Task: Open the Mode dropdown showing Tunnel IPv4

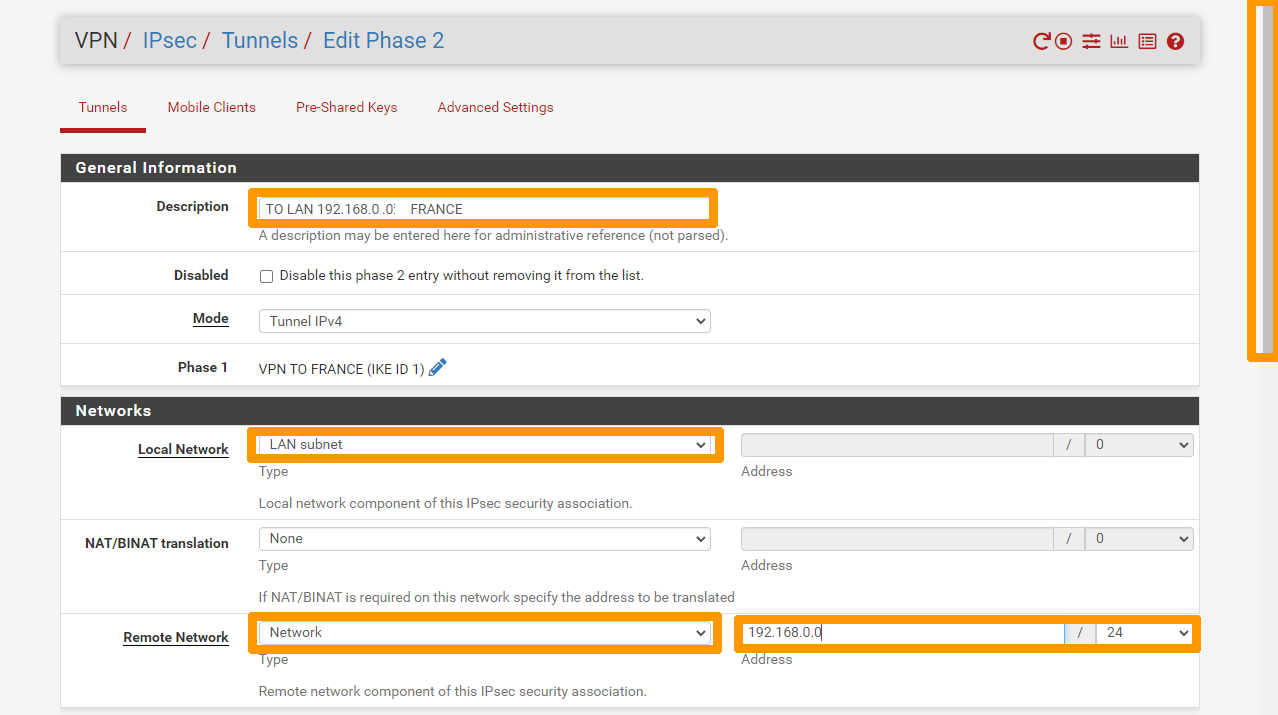Action: [484, 321]
